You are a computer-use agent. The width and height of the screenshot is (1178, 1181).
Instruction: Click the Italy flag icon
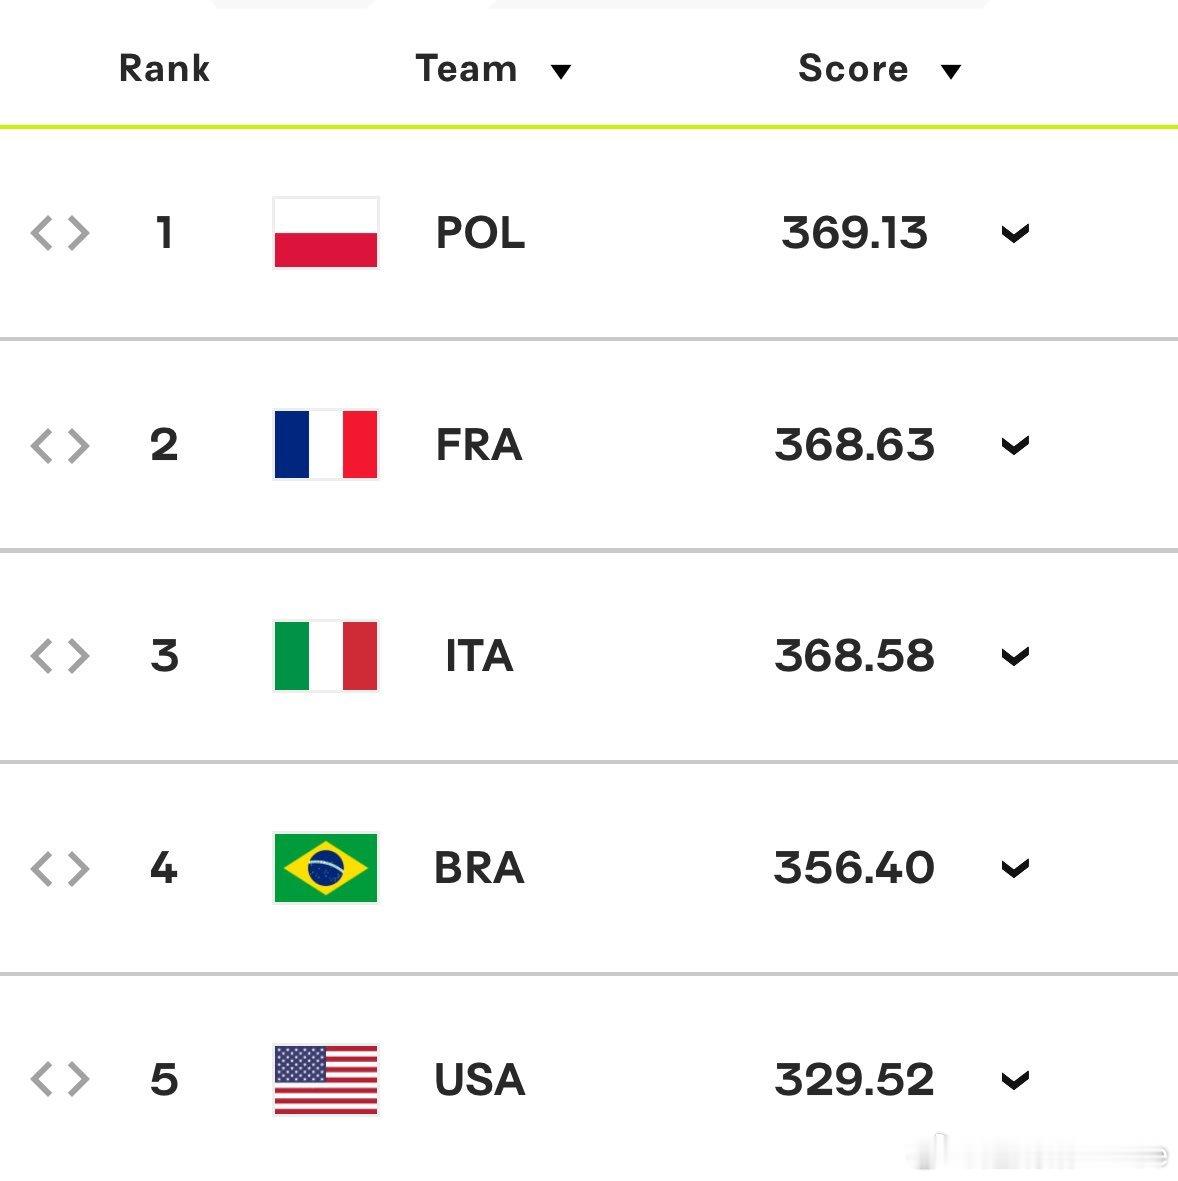(x=325, y=655)
